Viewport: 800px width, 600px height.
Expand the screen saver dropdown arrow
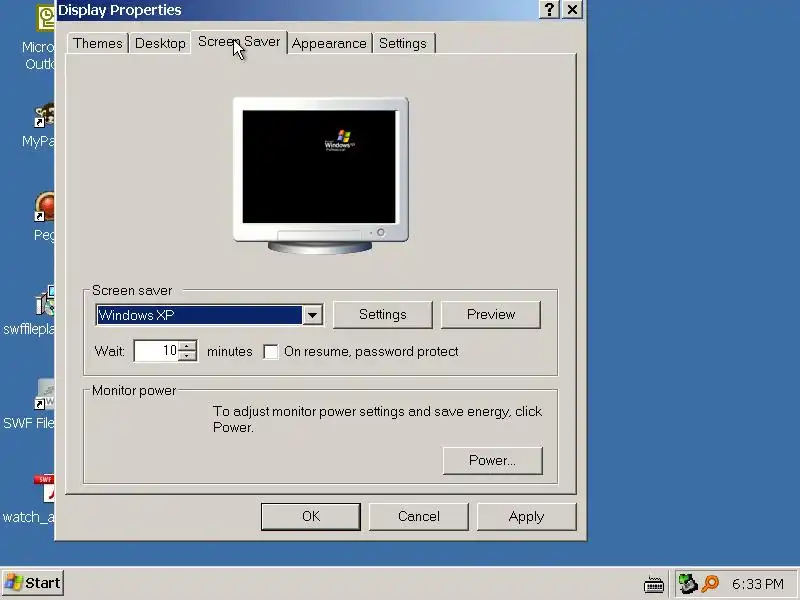pyautogui.click(x=312, y=315)
